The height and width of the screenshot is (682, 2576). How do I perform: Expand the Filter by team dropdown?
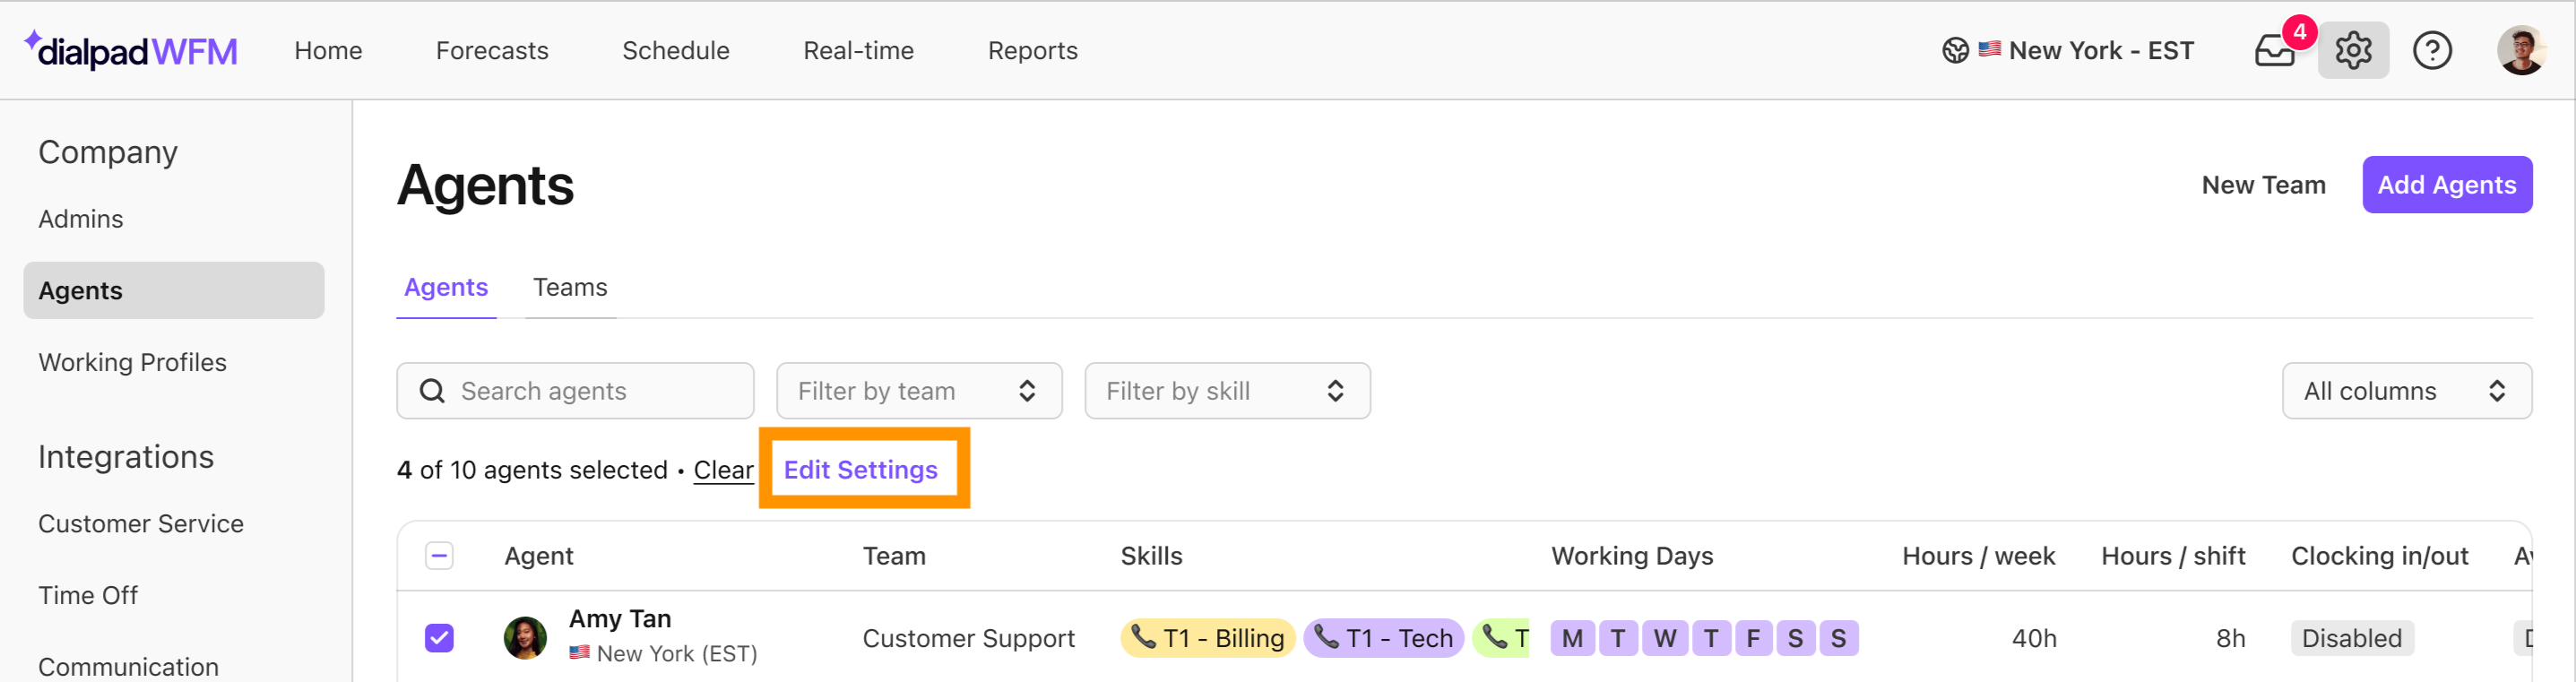coord(919,391)
